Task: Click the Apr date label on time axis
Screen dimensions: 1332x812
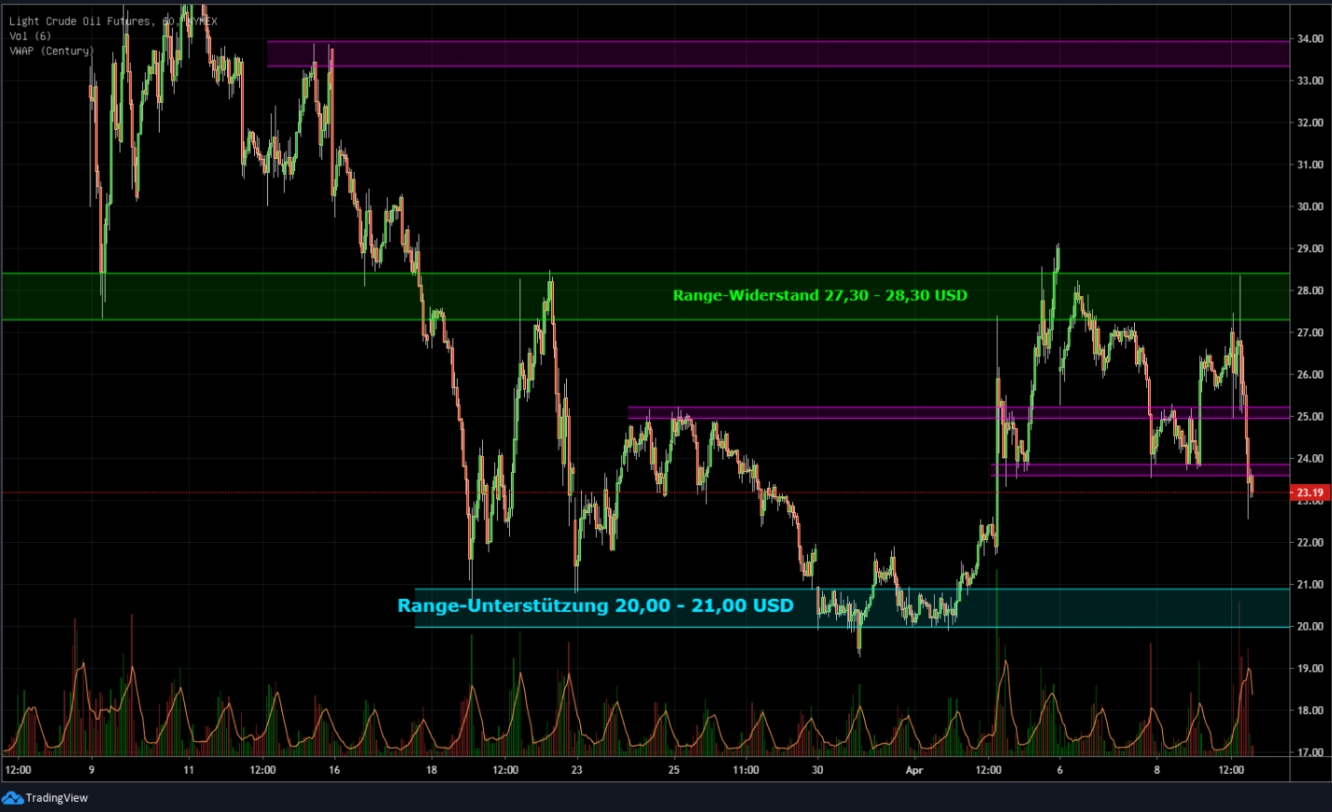Action: tap(915, 771)
